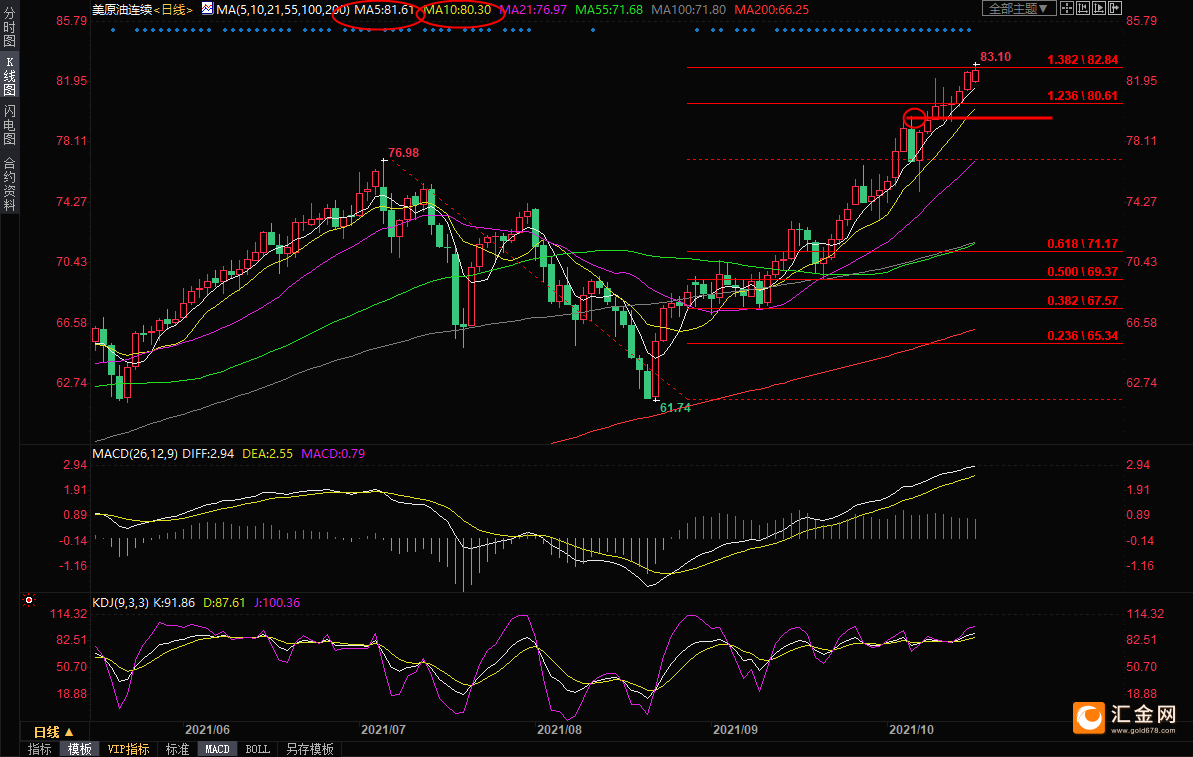
Task: Click the K:91.86 value
Action: click(174, 603)
